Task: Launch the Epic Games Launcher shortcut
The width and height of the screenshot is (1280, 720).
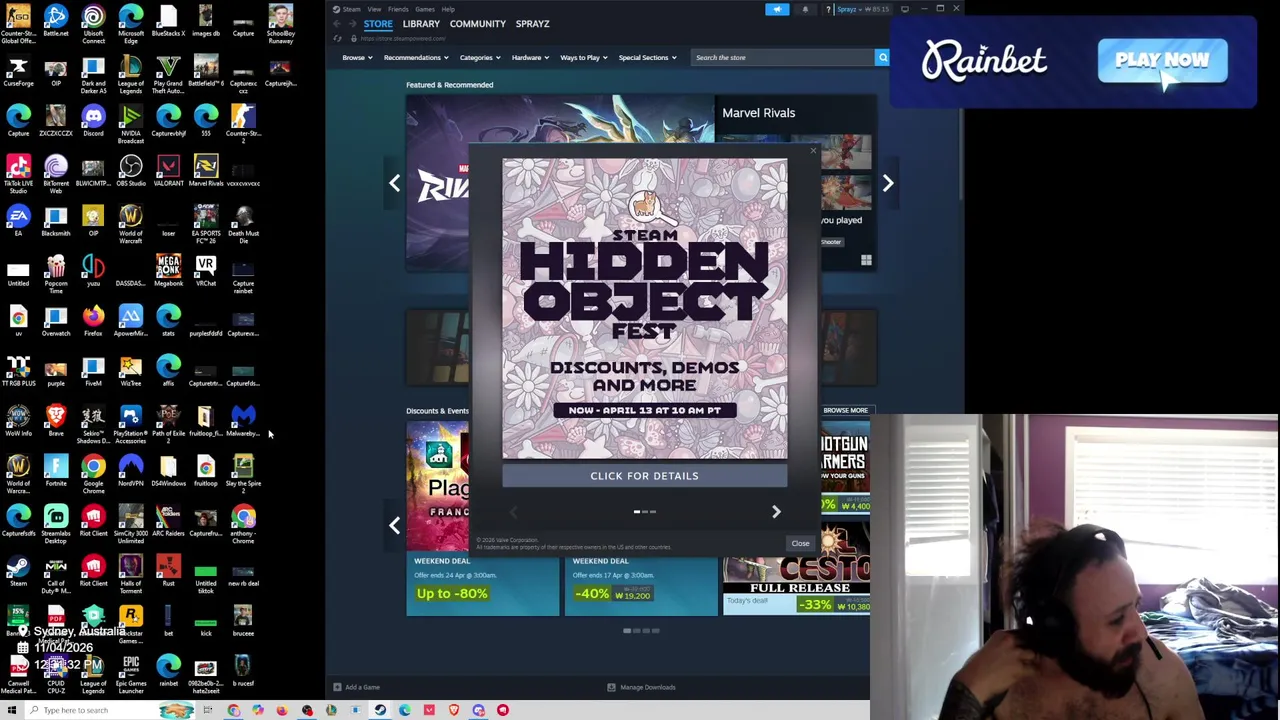Action: pos(131,674)
